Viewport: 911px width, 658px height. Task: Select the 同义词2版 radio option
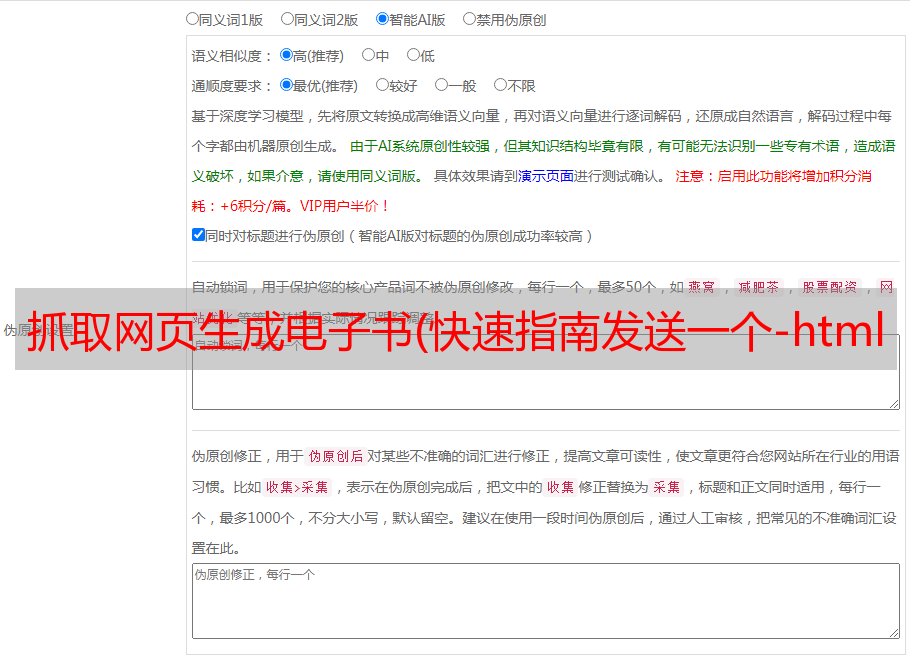pyautogui.click(x=287, y=19)
